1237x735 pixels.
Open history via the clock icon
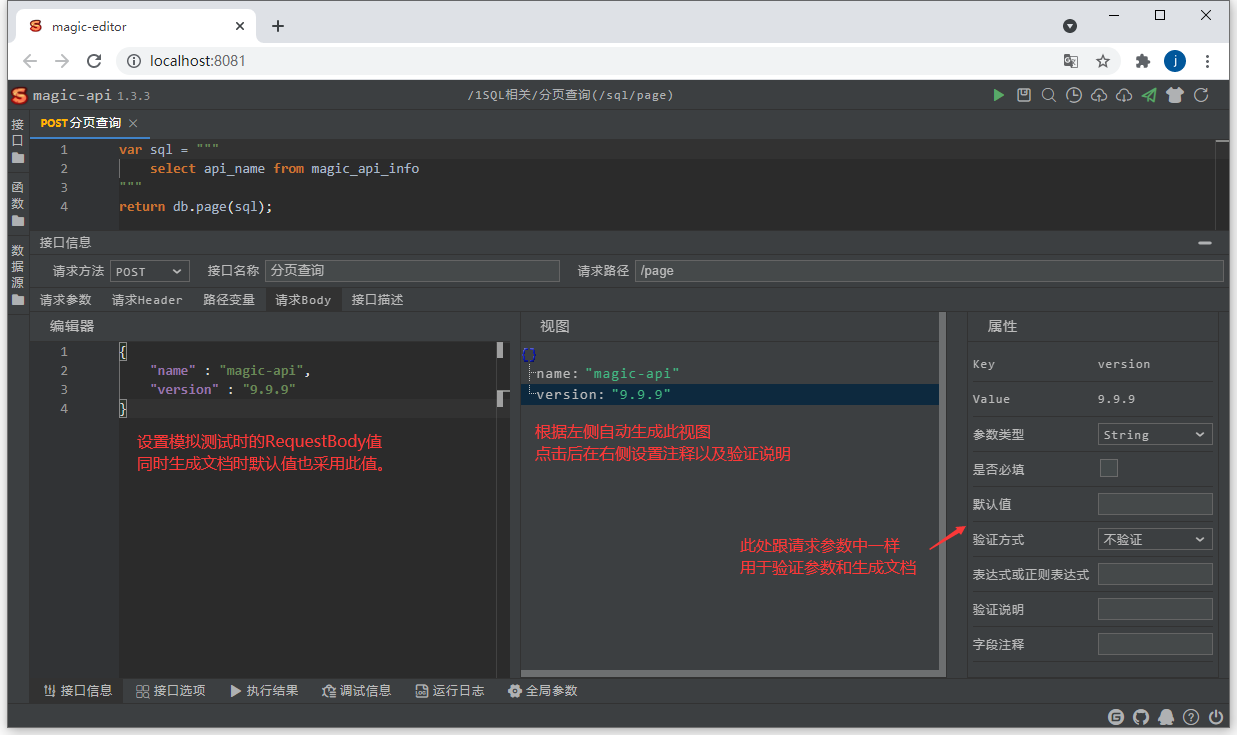[x=1074, y=95]
